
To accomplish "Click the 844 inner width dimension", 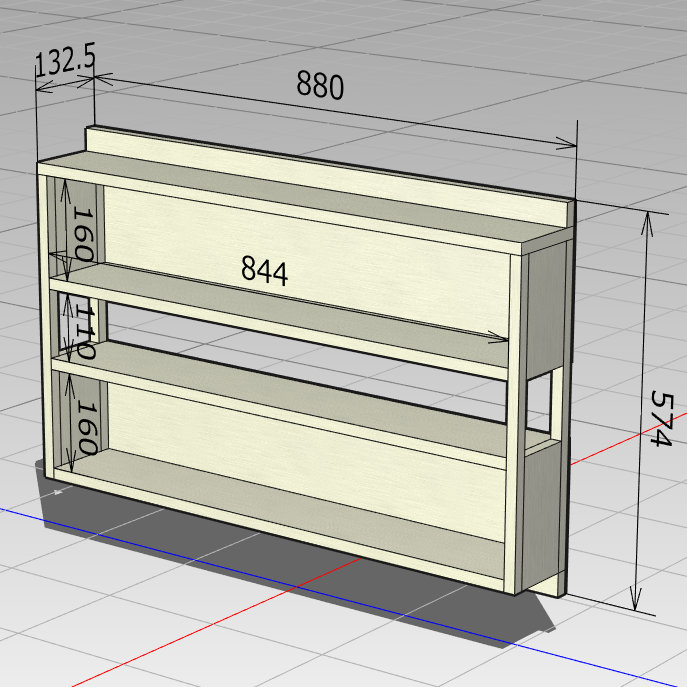I will [264, 270].
